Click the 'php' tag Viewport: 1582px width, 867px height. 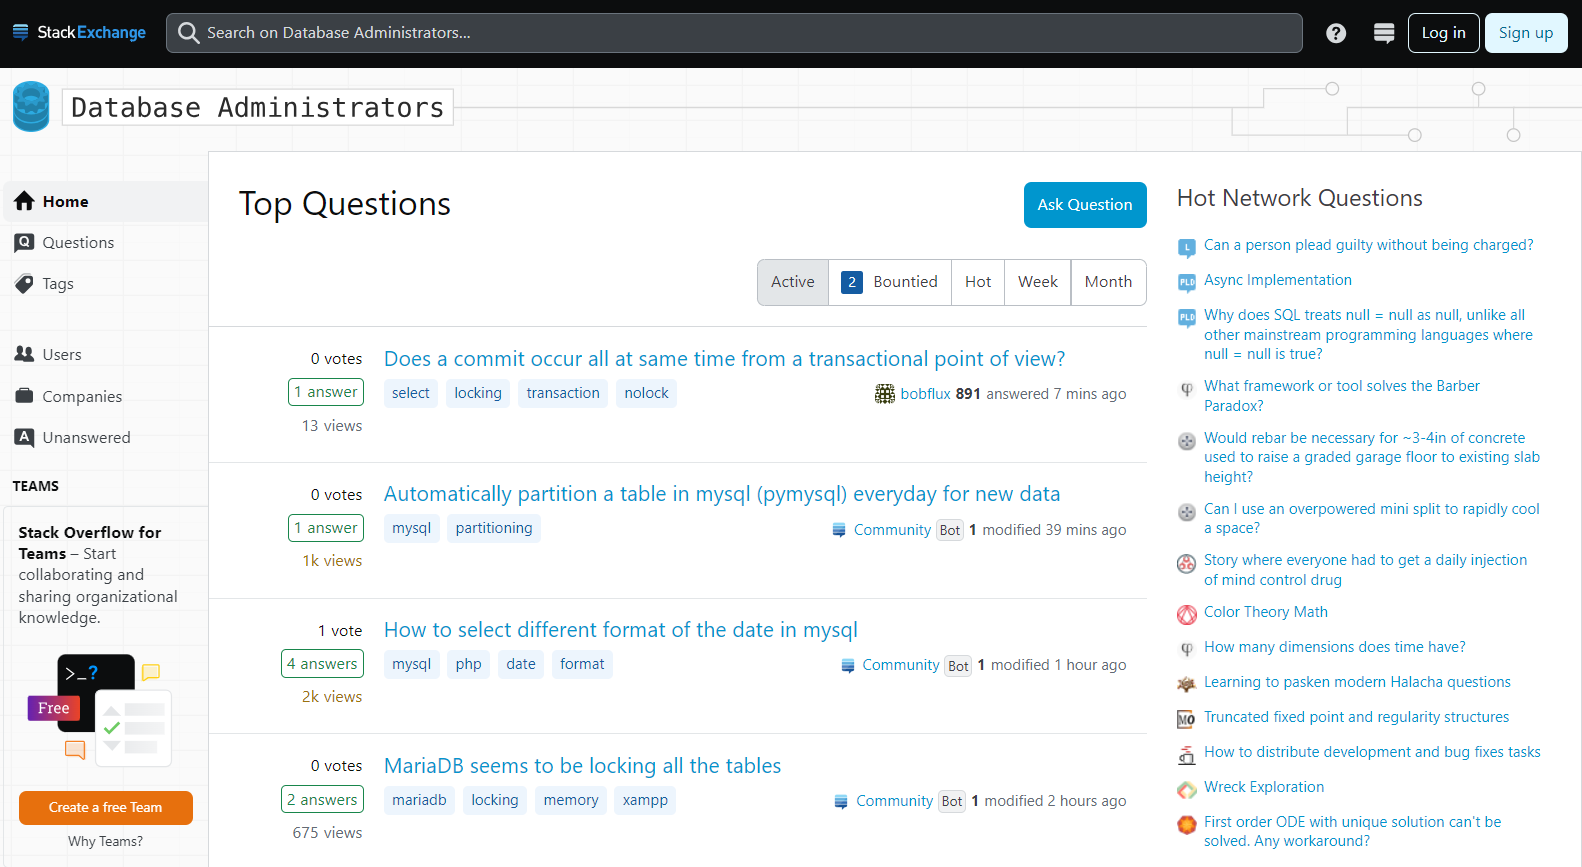coord(469,664)
